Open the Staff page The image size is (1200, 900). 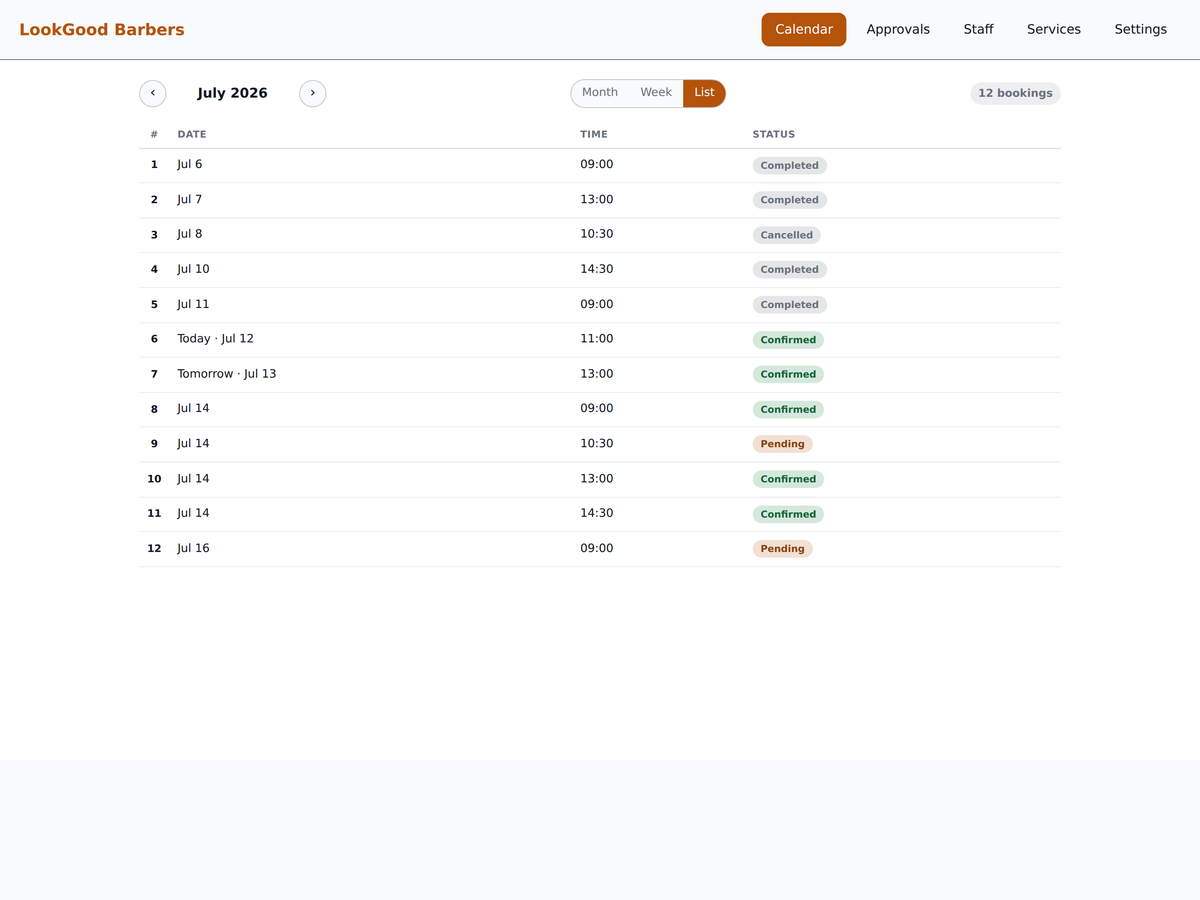(x=978, y=30)
